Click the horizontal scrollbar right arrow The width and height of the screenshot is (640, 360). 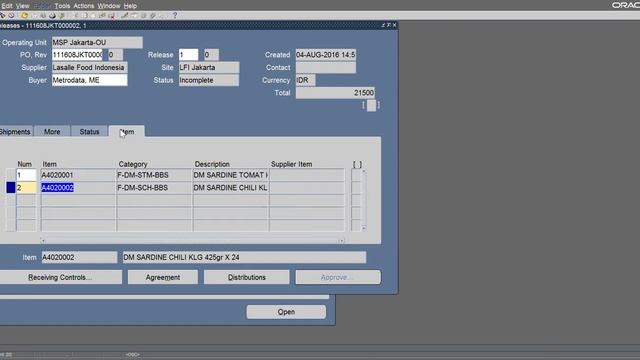[x=342, y=241]
